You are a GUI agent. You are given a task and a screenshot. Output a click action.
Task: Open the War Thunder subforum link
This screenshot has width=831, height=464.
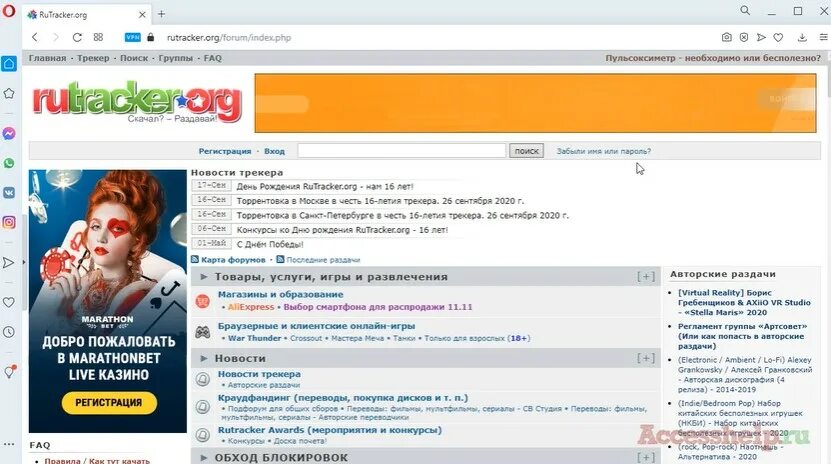click(x=254, y=338)
